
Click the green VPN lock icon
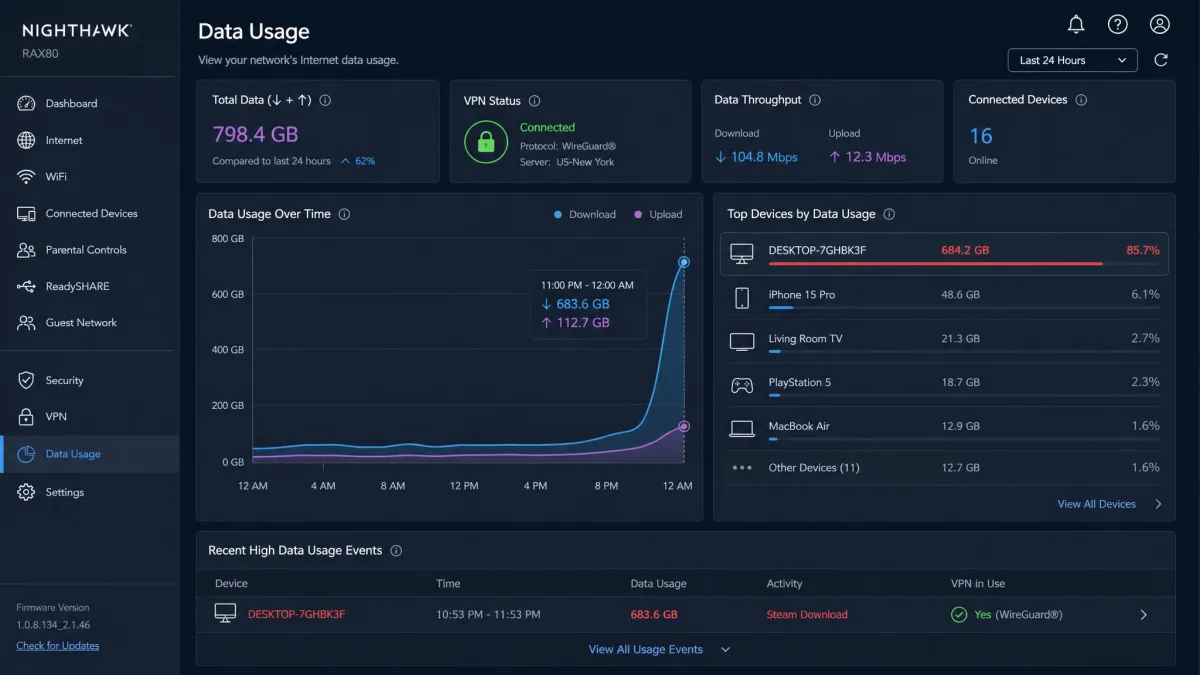486,143
